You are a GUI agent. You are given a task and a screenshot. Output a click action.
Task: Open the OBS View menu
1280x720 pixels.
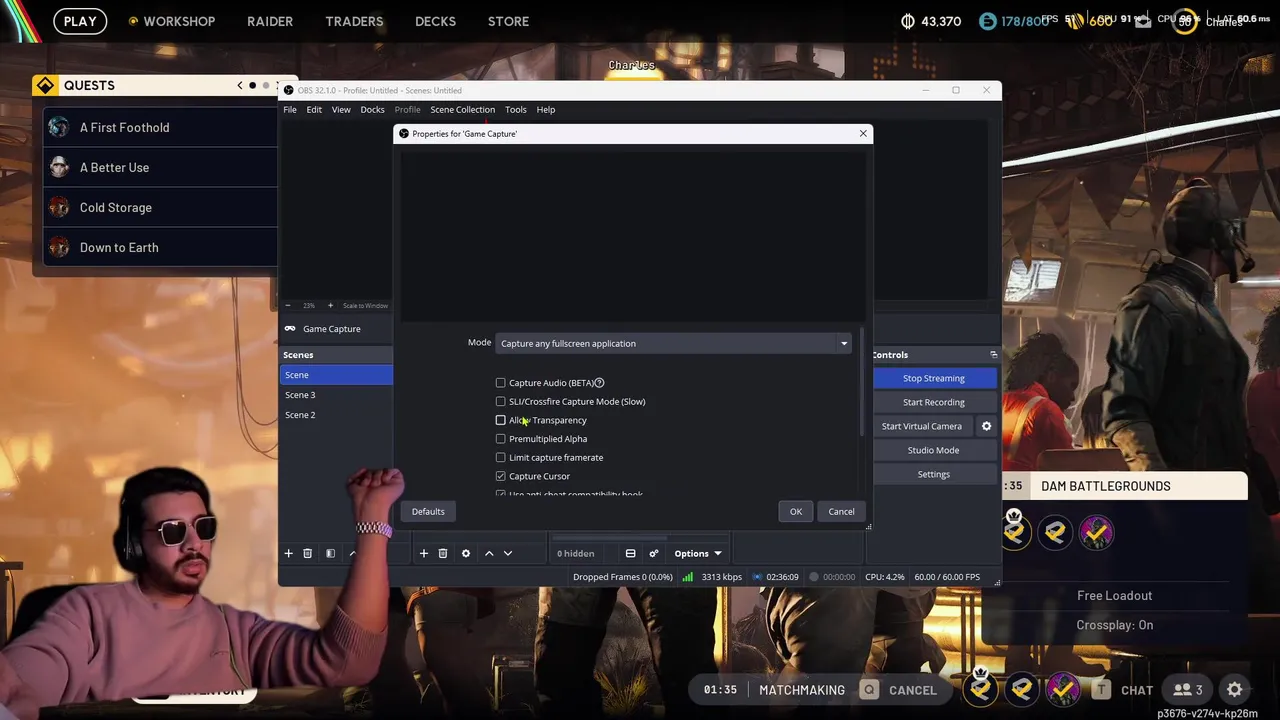tap(341, 110)
